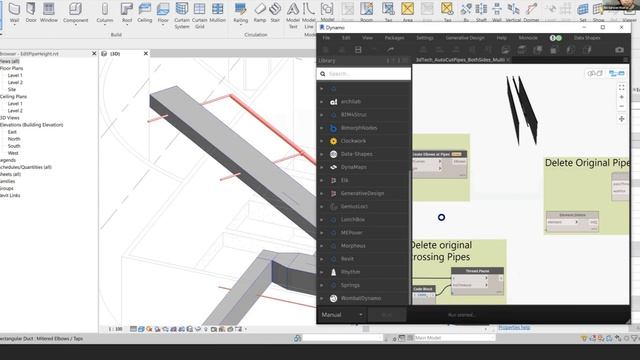Switch to 3D background preview toggle in Dynamo
This screenshot has width=640, height=360.
595,73
